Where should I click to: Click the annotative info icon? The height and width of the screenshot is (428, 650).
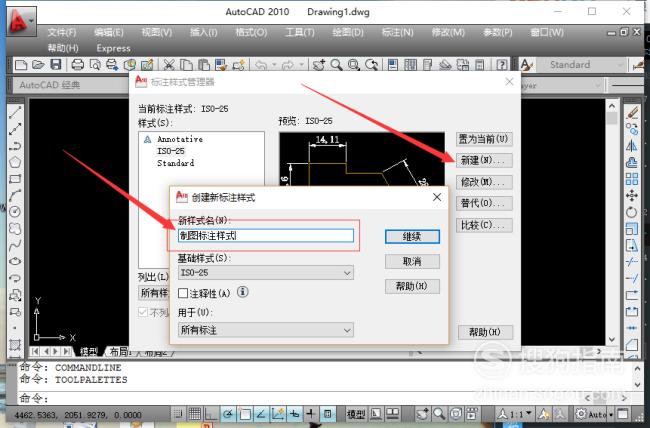pyautogui.click(x=243, y=292)
